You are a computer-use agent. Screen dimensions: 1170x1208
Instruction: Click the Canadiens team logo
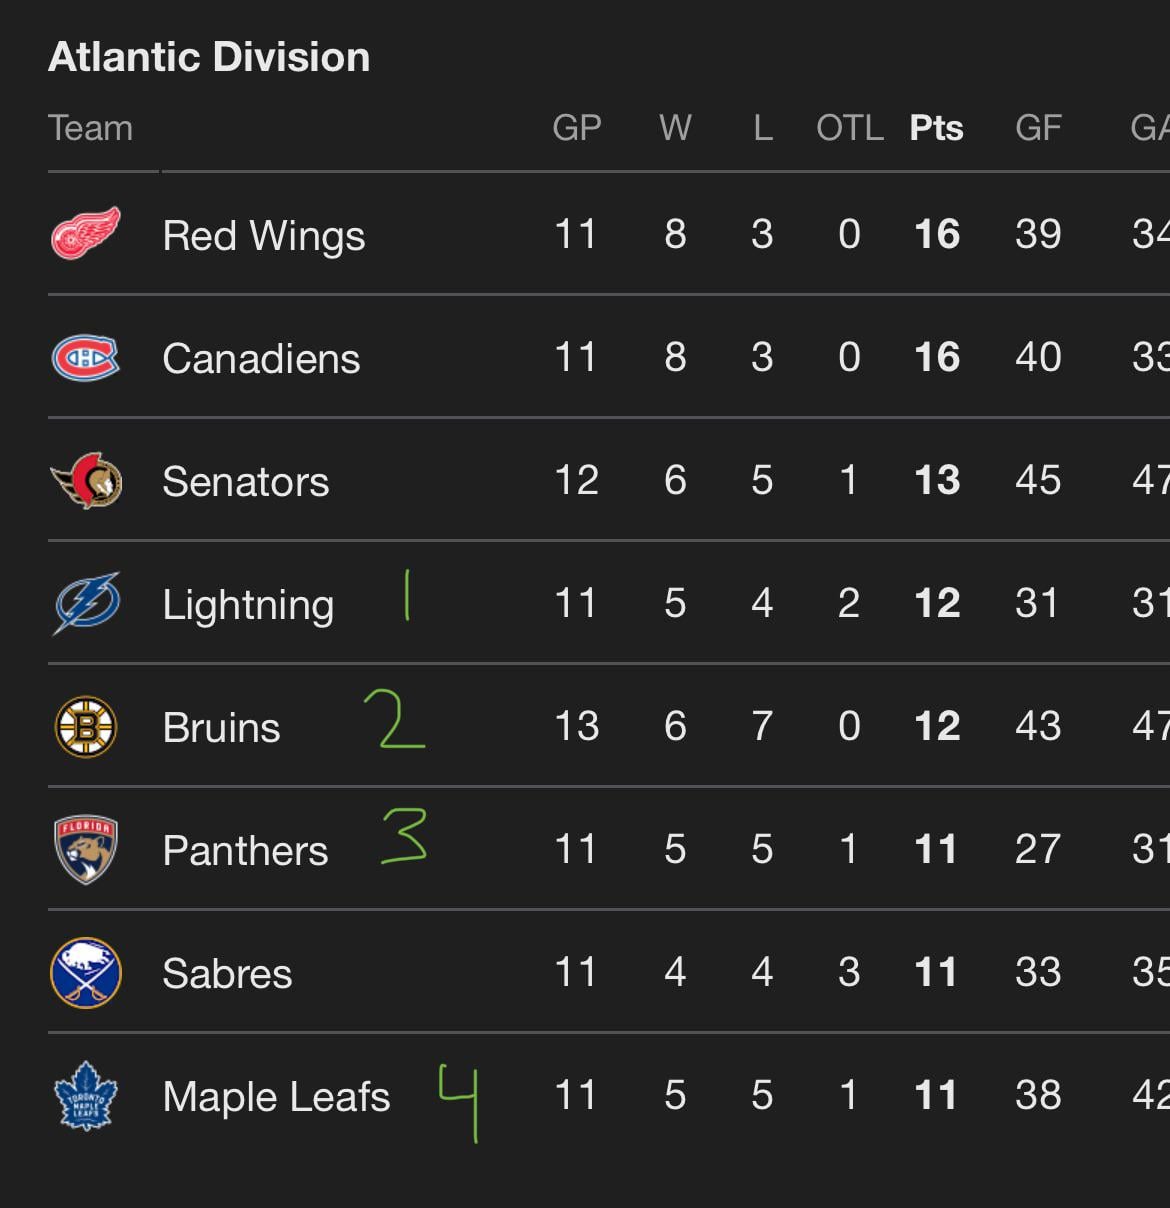86,358
